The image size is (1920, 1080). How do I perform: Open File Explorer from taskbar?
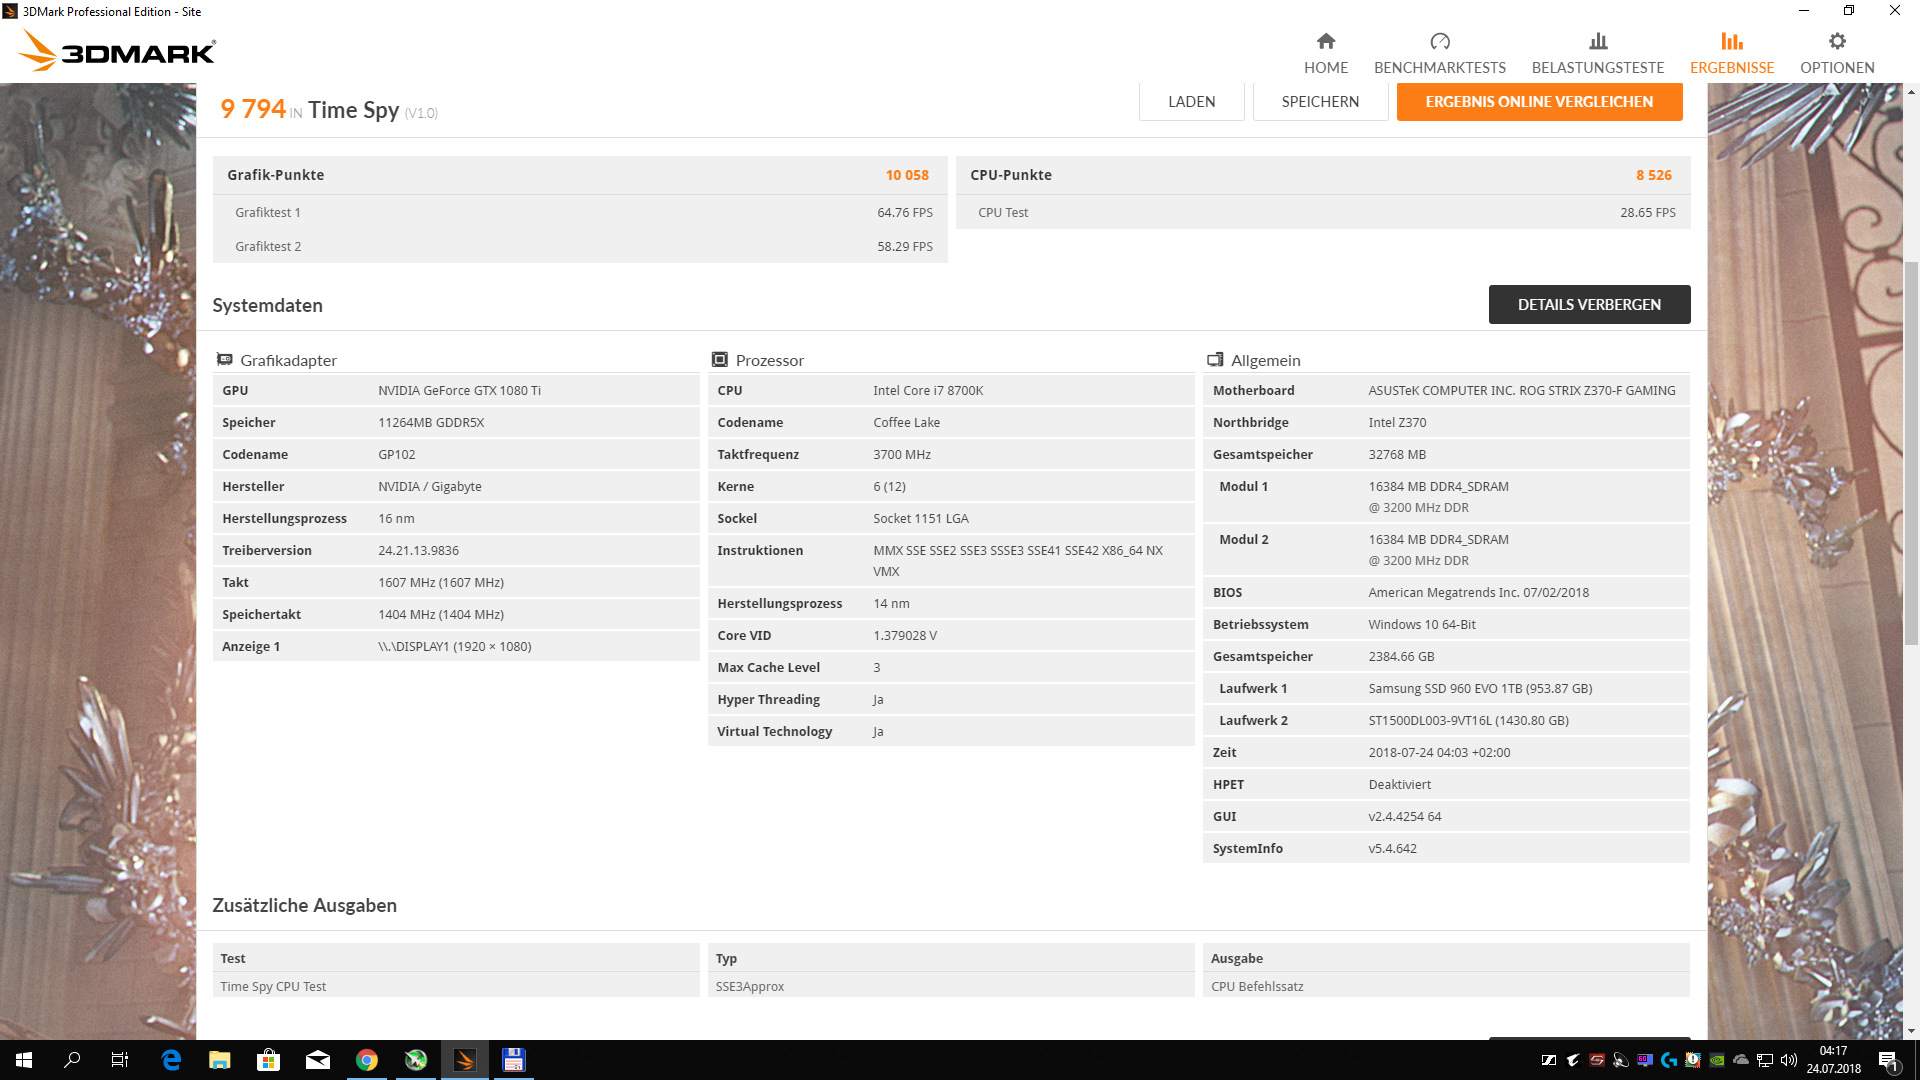(x=220, y=1060)
